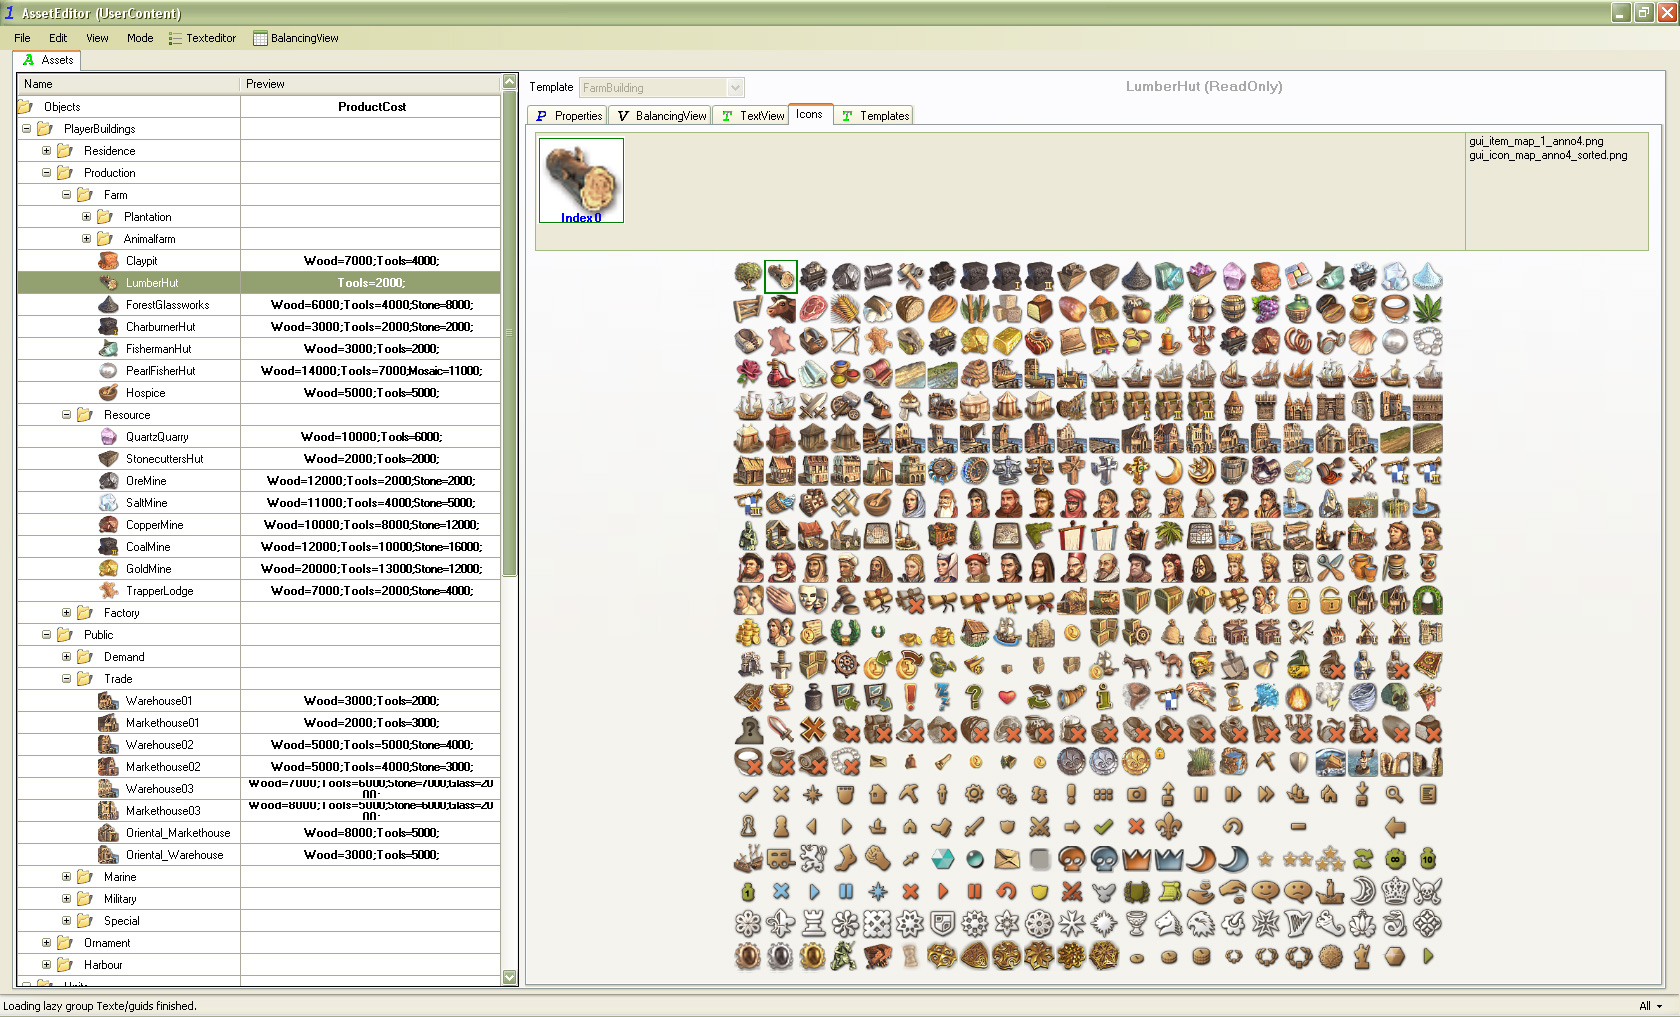This screenshot has height=1017, width=1680.
Task: Select the tree icon in the icon grid
Action: (748, 276)
